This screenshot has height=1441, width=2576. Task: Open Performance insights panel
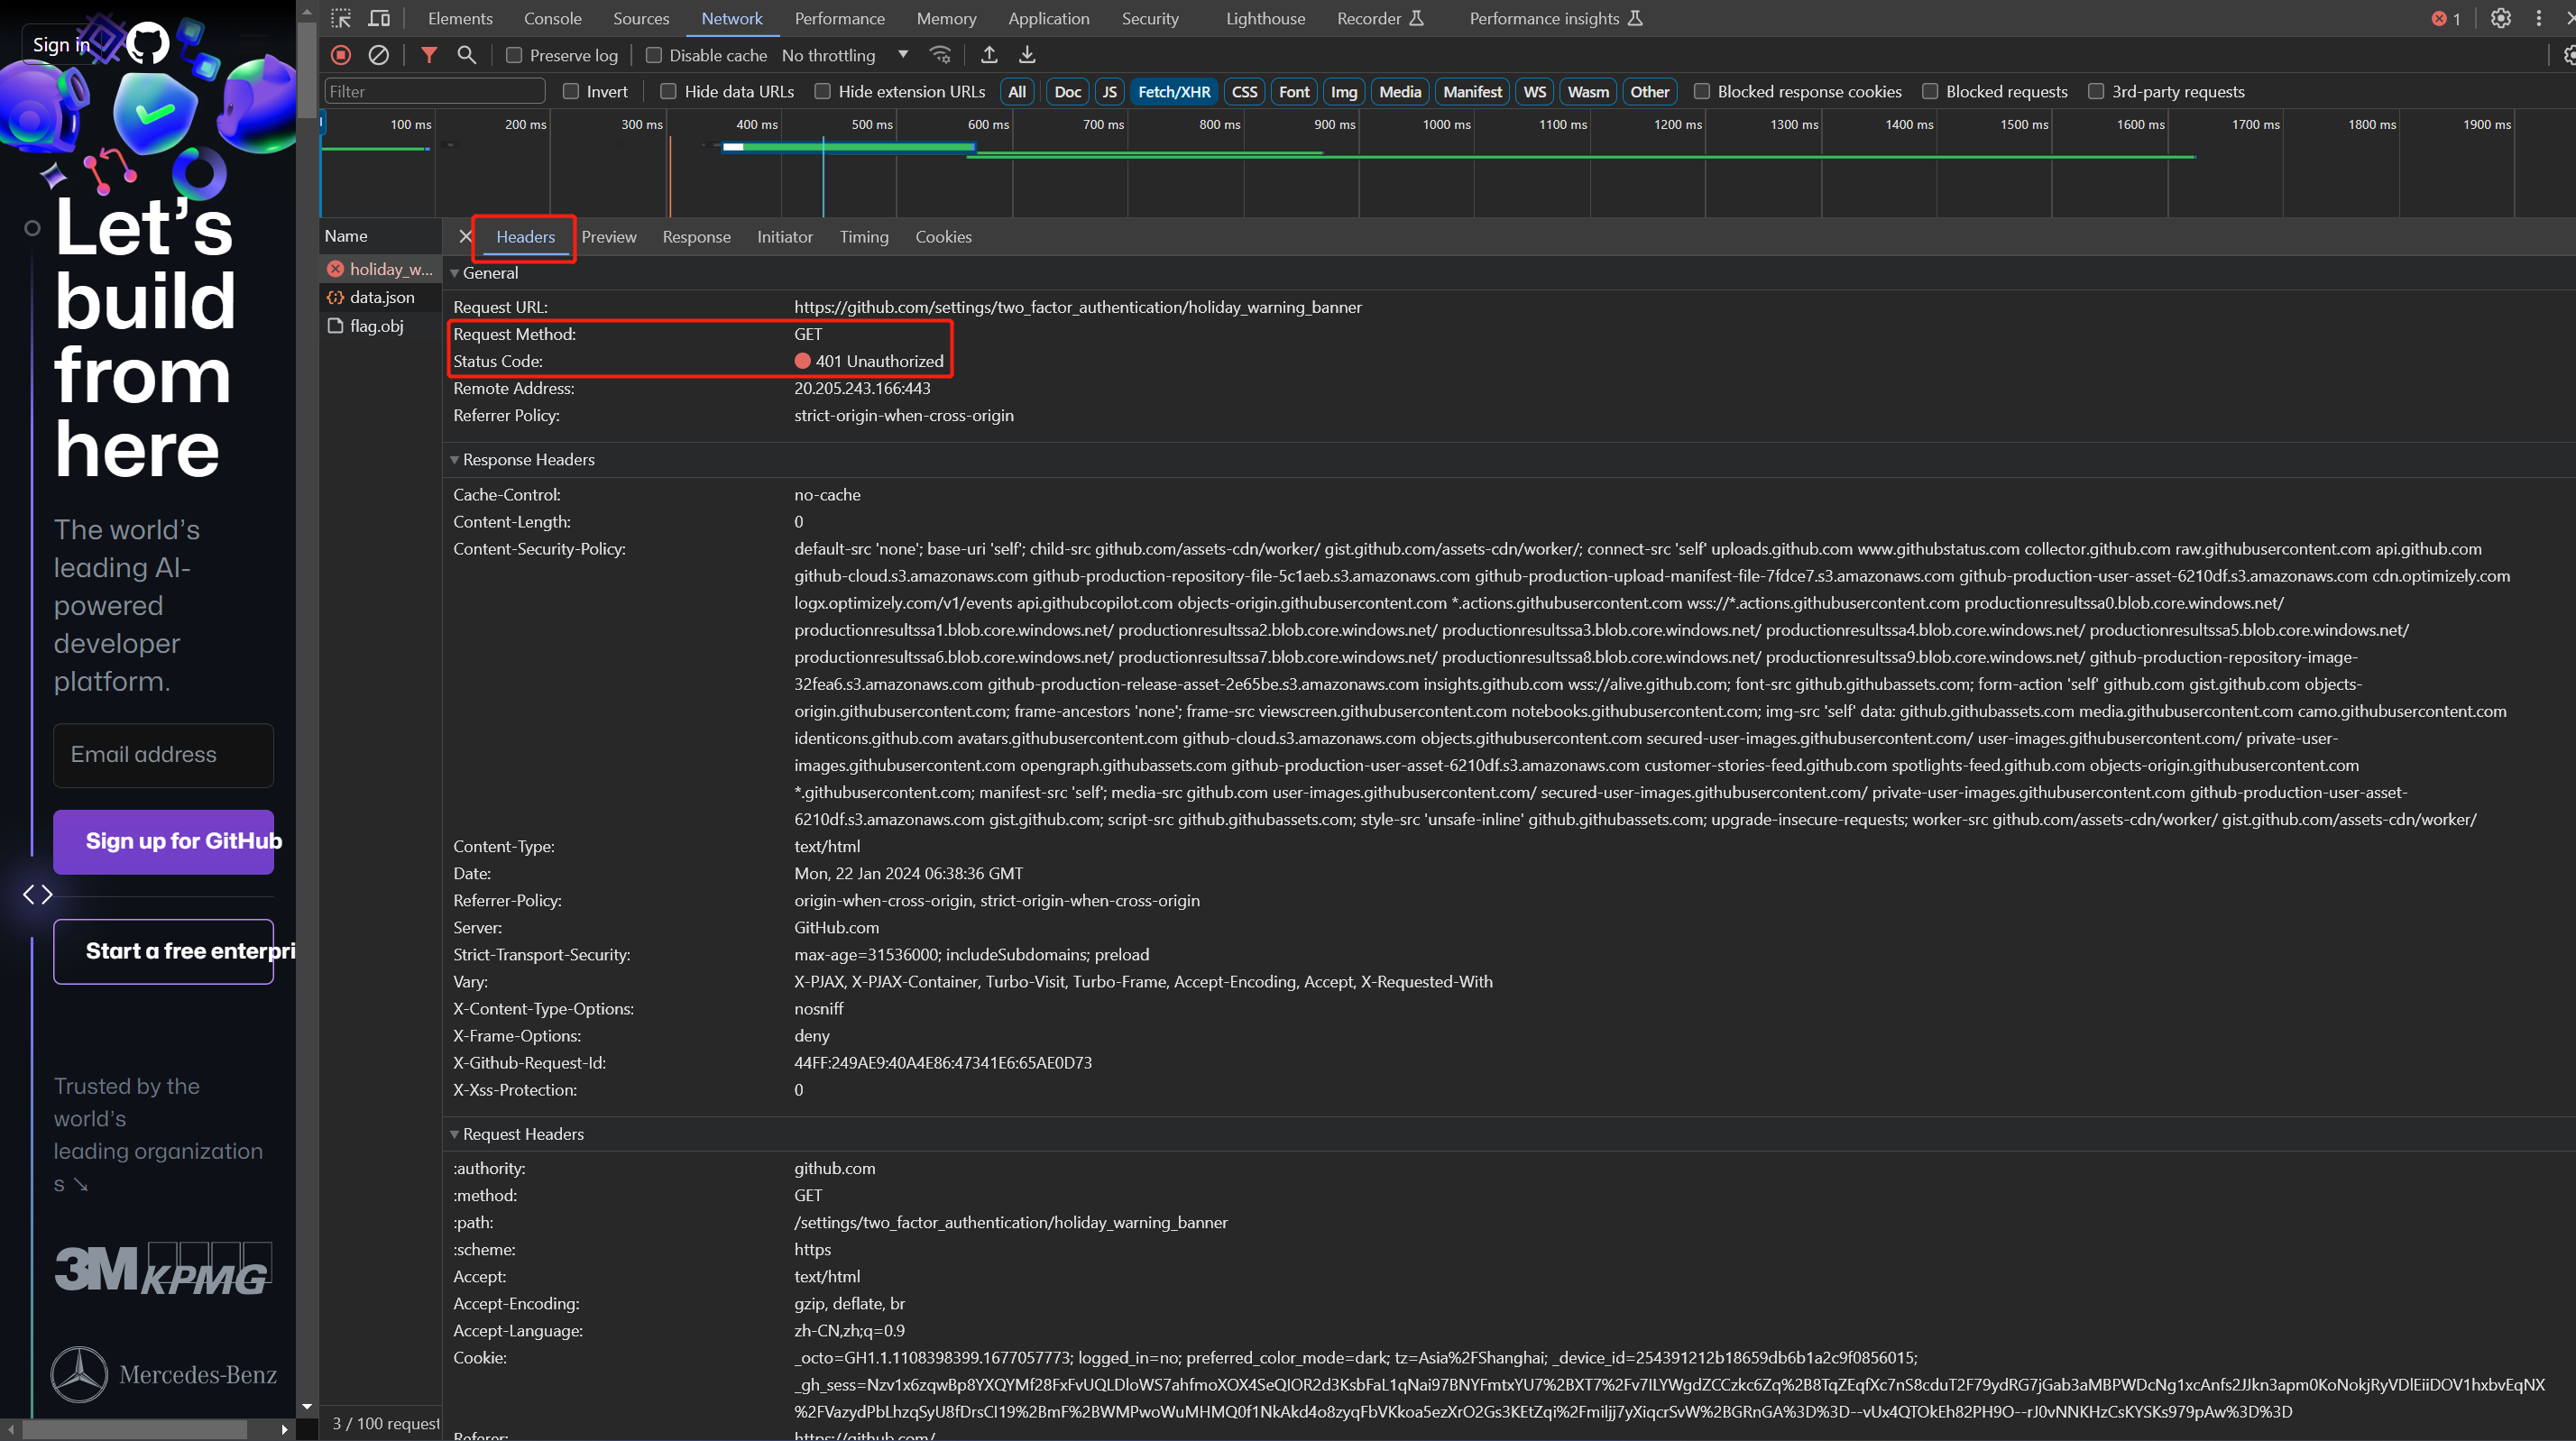click(1556, 18)
